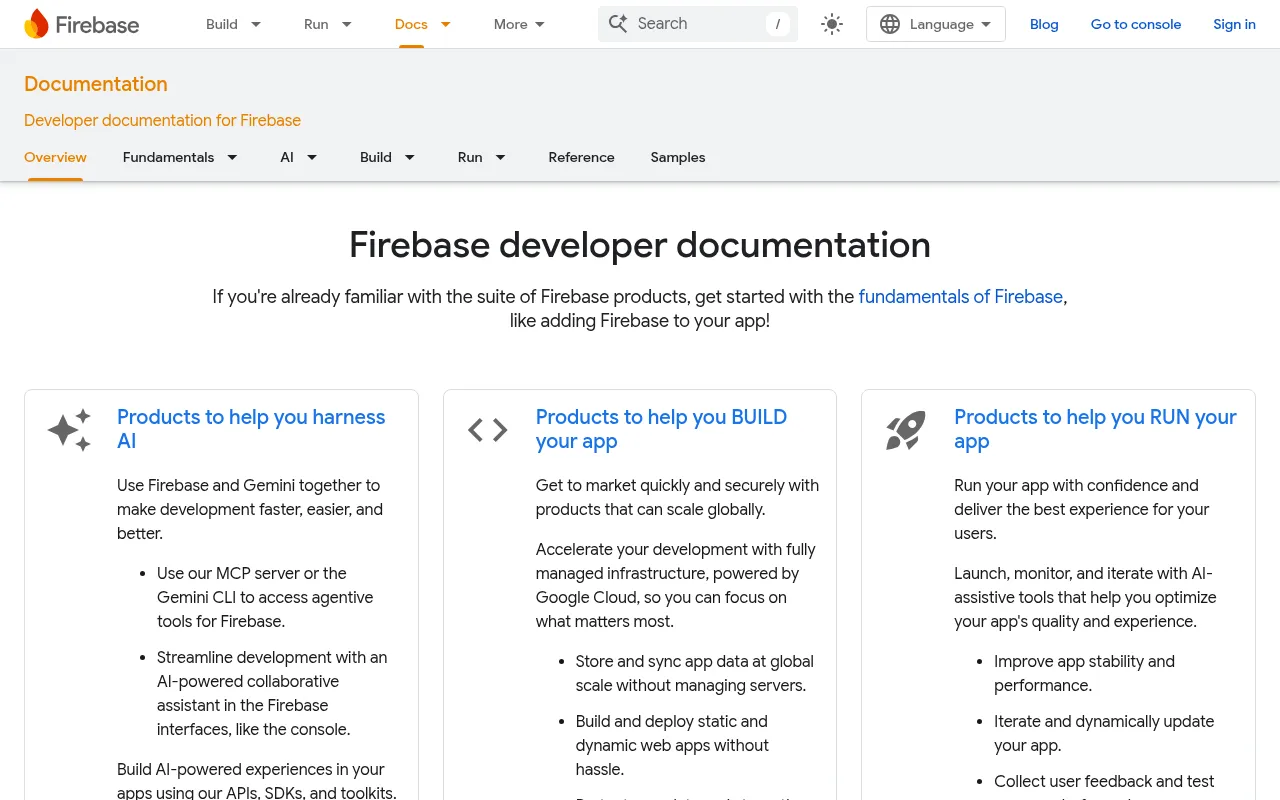Toggle the light/dark theme sun icon
This screenshot has width=1280, height=800.
click(x=832, y=24)
